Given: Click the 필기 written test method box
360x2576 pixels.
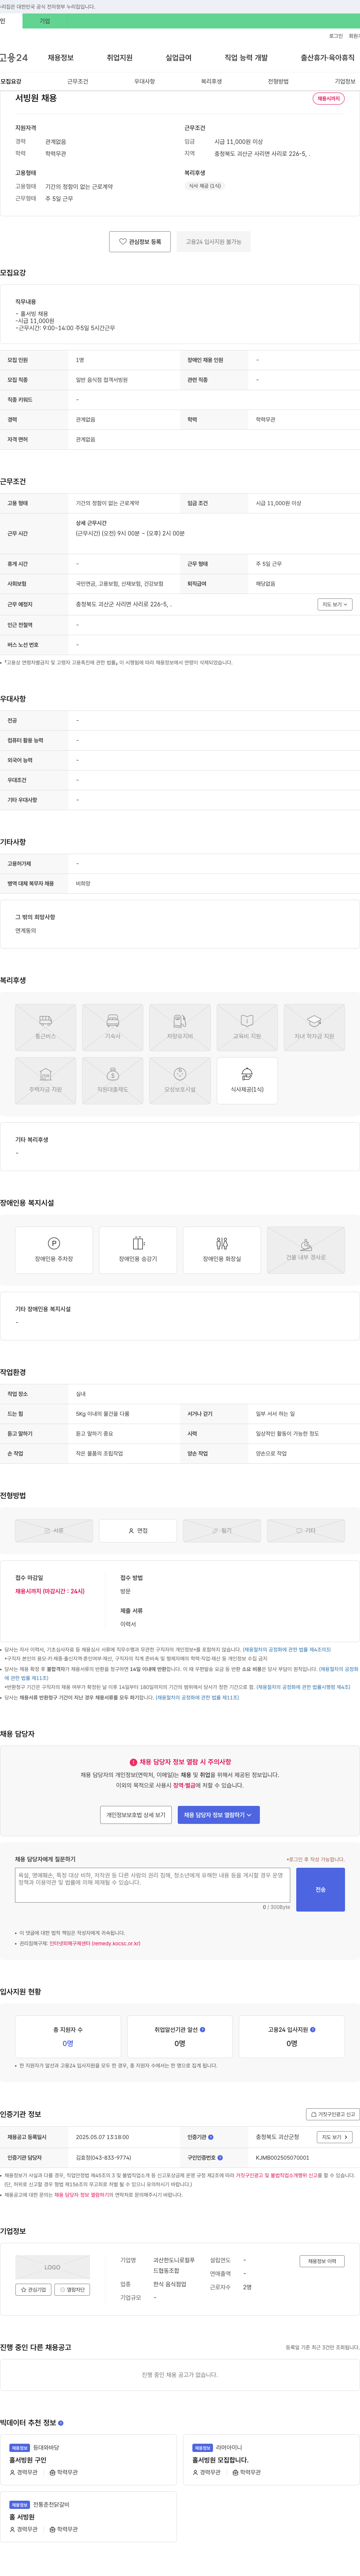Looking at the screenshot, I should [222, 1530].
